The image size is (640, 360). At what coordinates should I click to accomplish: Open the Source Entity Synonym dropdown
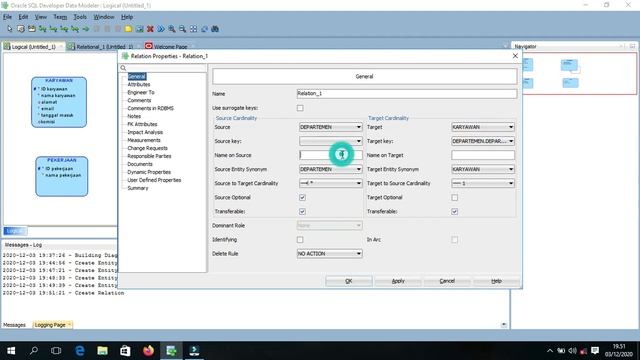pyautogui.click(x=331, y=169)
